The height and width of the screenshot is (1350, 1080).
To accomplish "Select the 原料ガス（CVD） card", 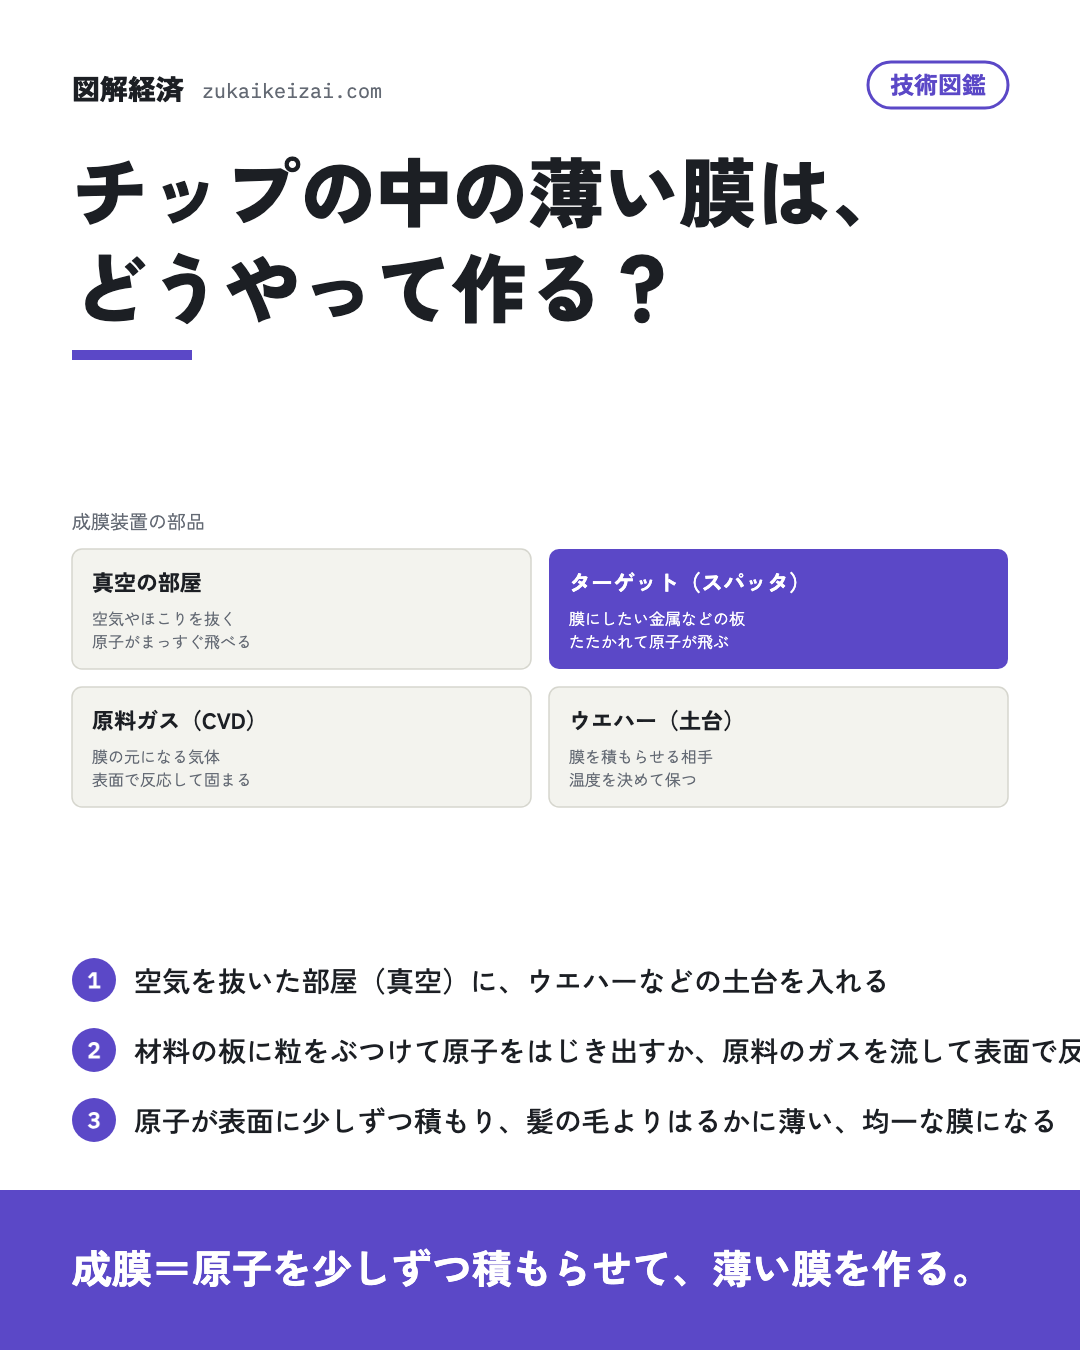I will tap(301, 747).
